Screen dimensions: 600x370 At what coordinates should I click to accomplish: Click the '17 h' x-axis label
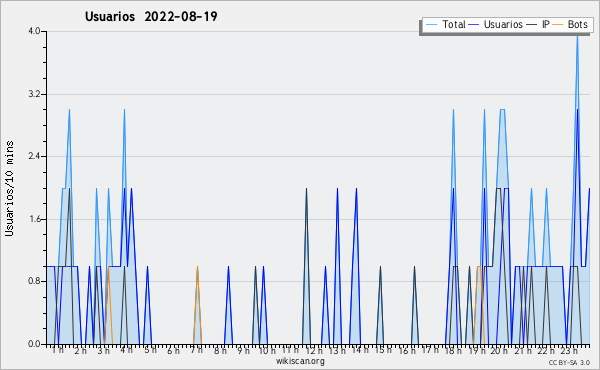coord(430,350)
